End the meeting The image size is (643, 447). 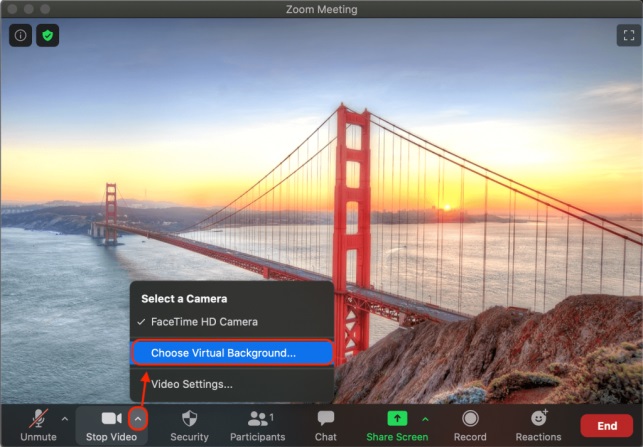coord(607,426)
